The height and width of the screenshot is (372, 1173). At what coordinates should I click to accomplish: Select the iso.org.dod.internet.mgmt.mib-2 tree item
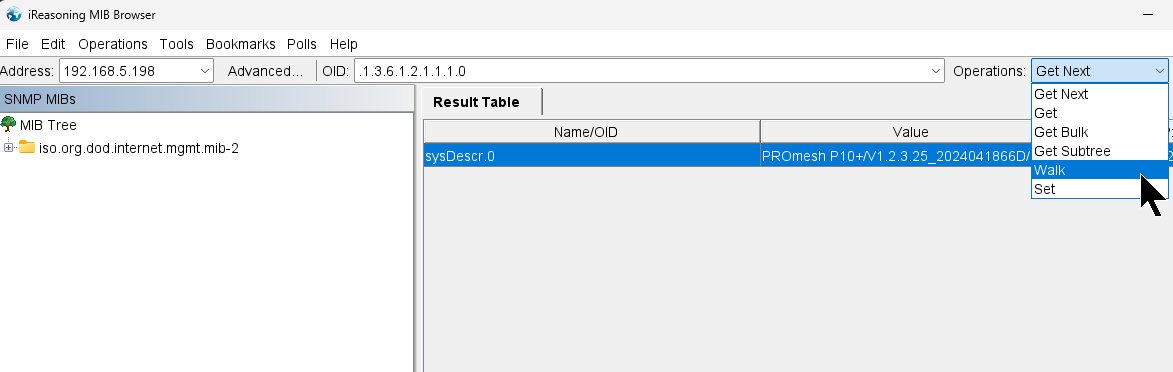tap(138, 148)
